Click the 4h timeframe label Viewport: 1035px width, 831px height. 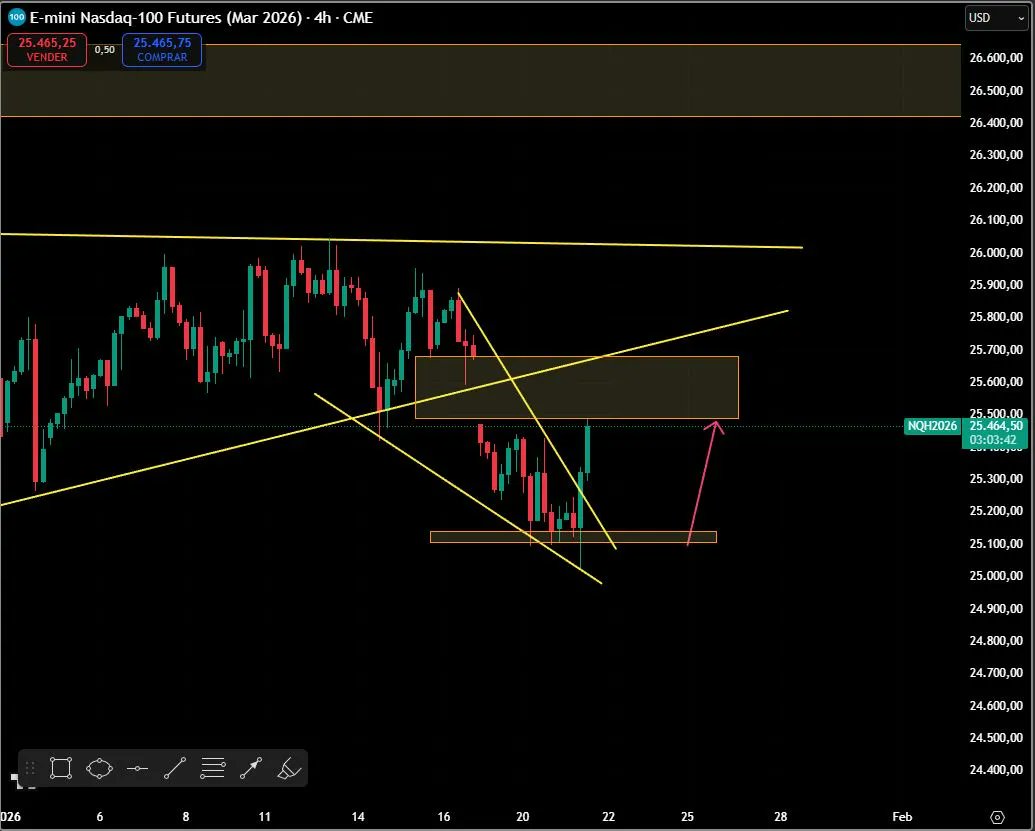point(322,17)
